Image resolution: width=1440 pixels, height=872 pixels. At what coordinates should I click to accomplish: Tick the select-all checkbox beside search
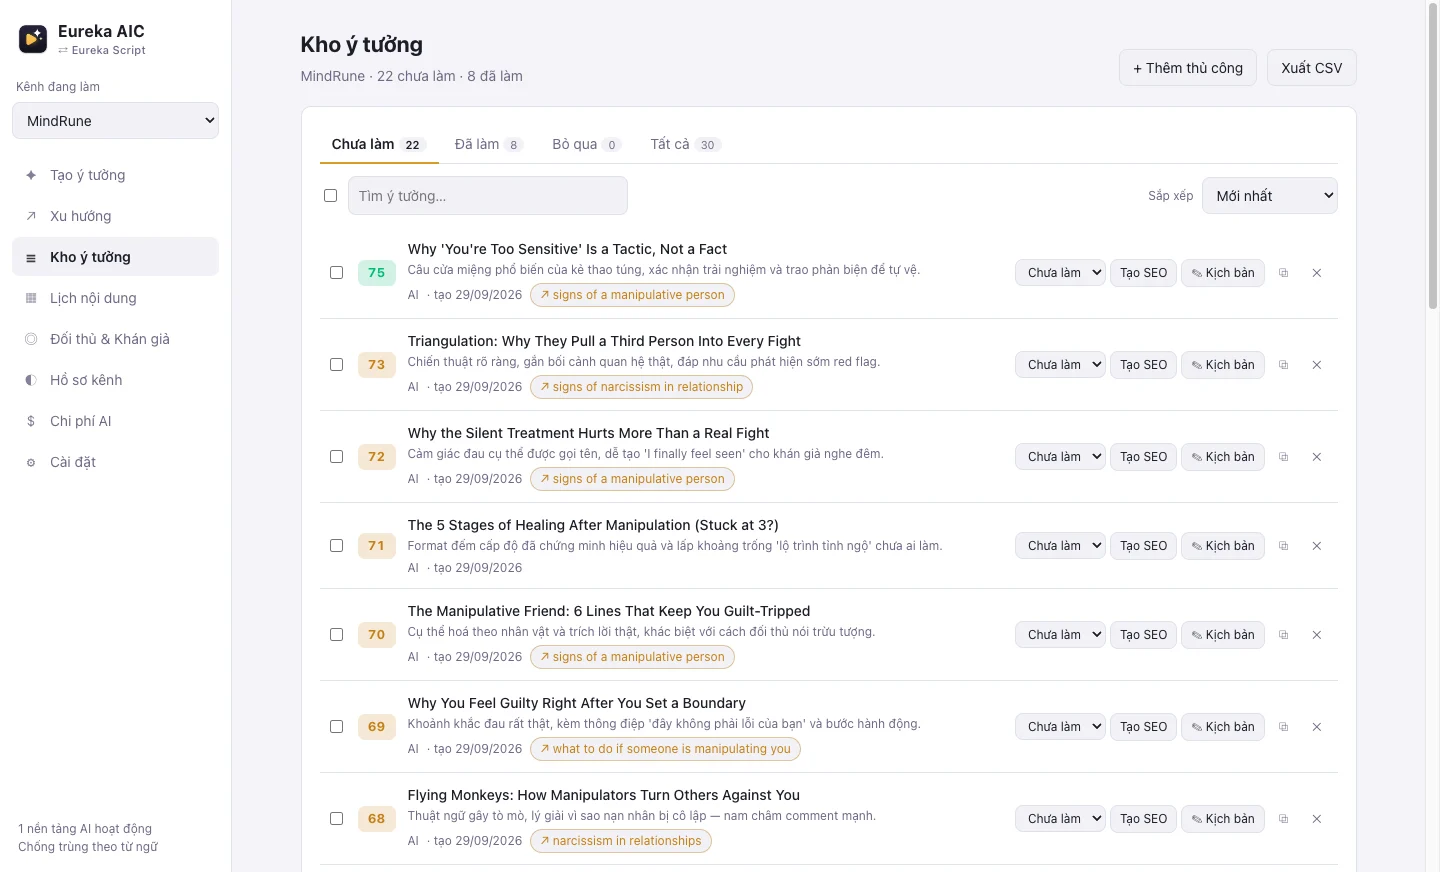click(x=331, y=196)
